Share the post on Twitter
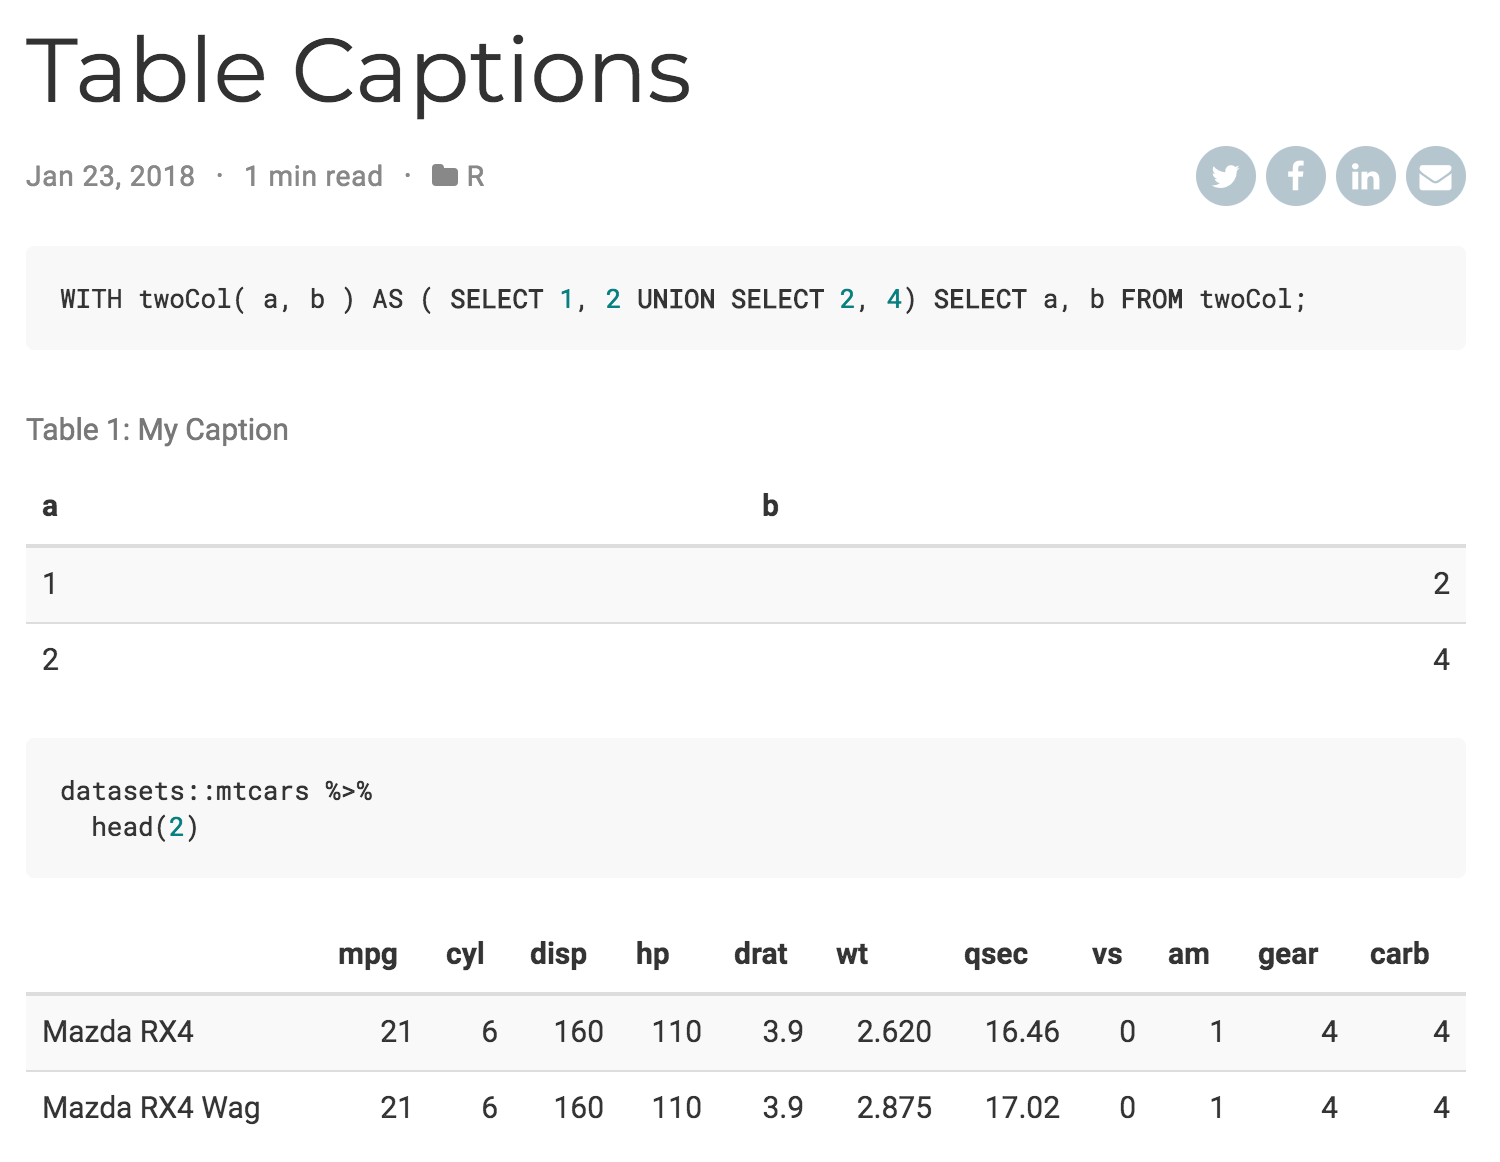This screenshot has width=1500, height=1162. pyautogui.click(x=1225, y=177)
